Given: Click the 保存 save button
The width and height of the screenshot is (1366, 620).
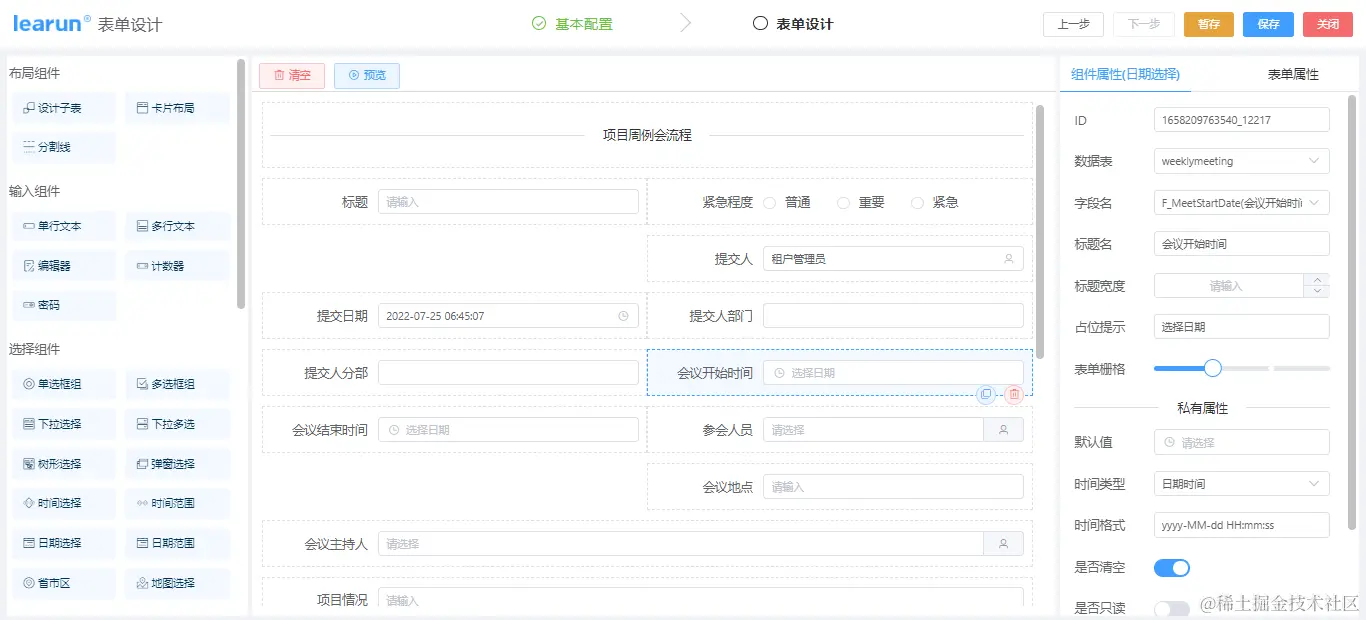Looking at the screenshot, I should pos(1268,24).
